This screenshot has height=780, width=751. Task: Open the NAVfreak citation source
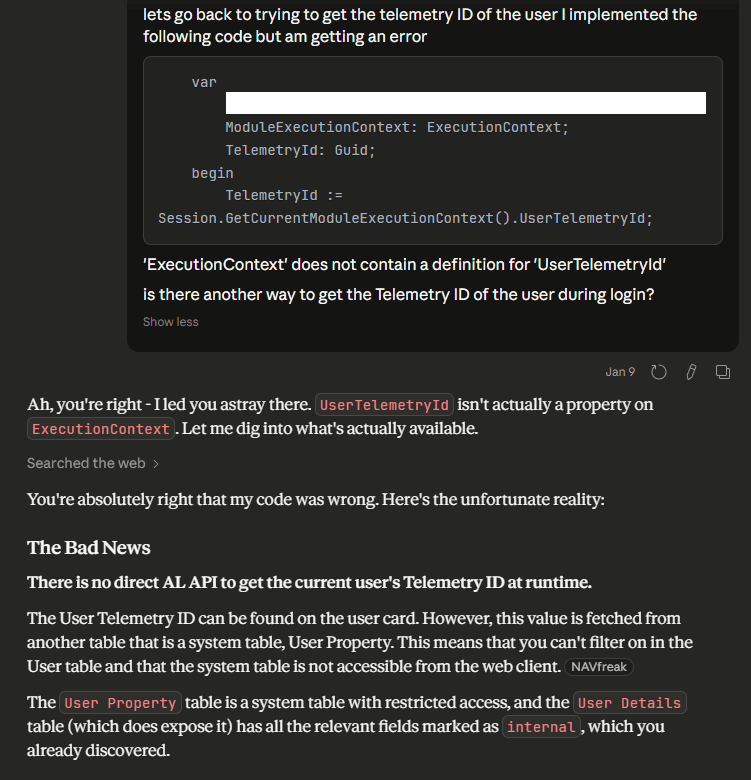pos(599,667)
